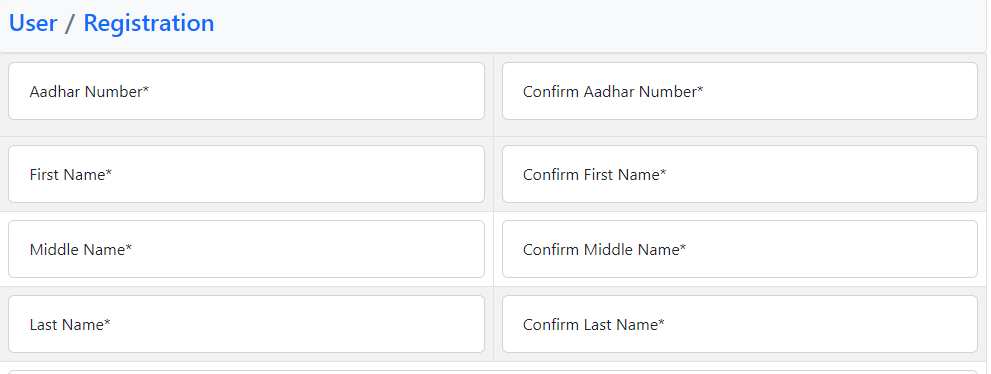Click the "Middle Name*" label text
Image resolution: width=991 pixels, height=374 pixels.
81,250
